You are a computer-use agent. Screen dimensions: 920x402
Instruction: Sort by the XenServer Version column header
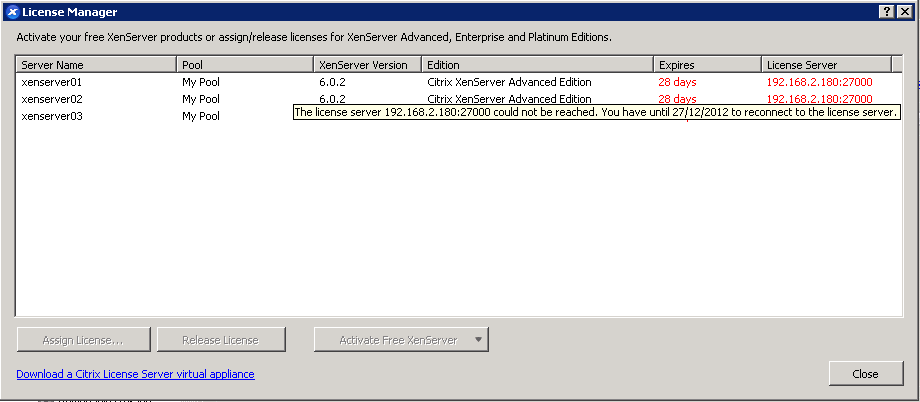[368, 65]
